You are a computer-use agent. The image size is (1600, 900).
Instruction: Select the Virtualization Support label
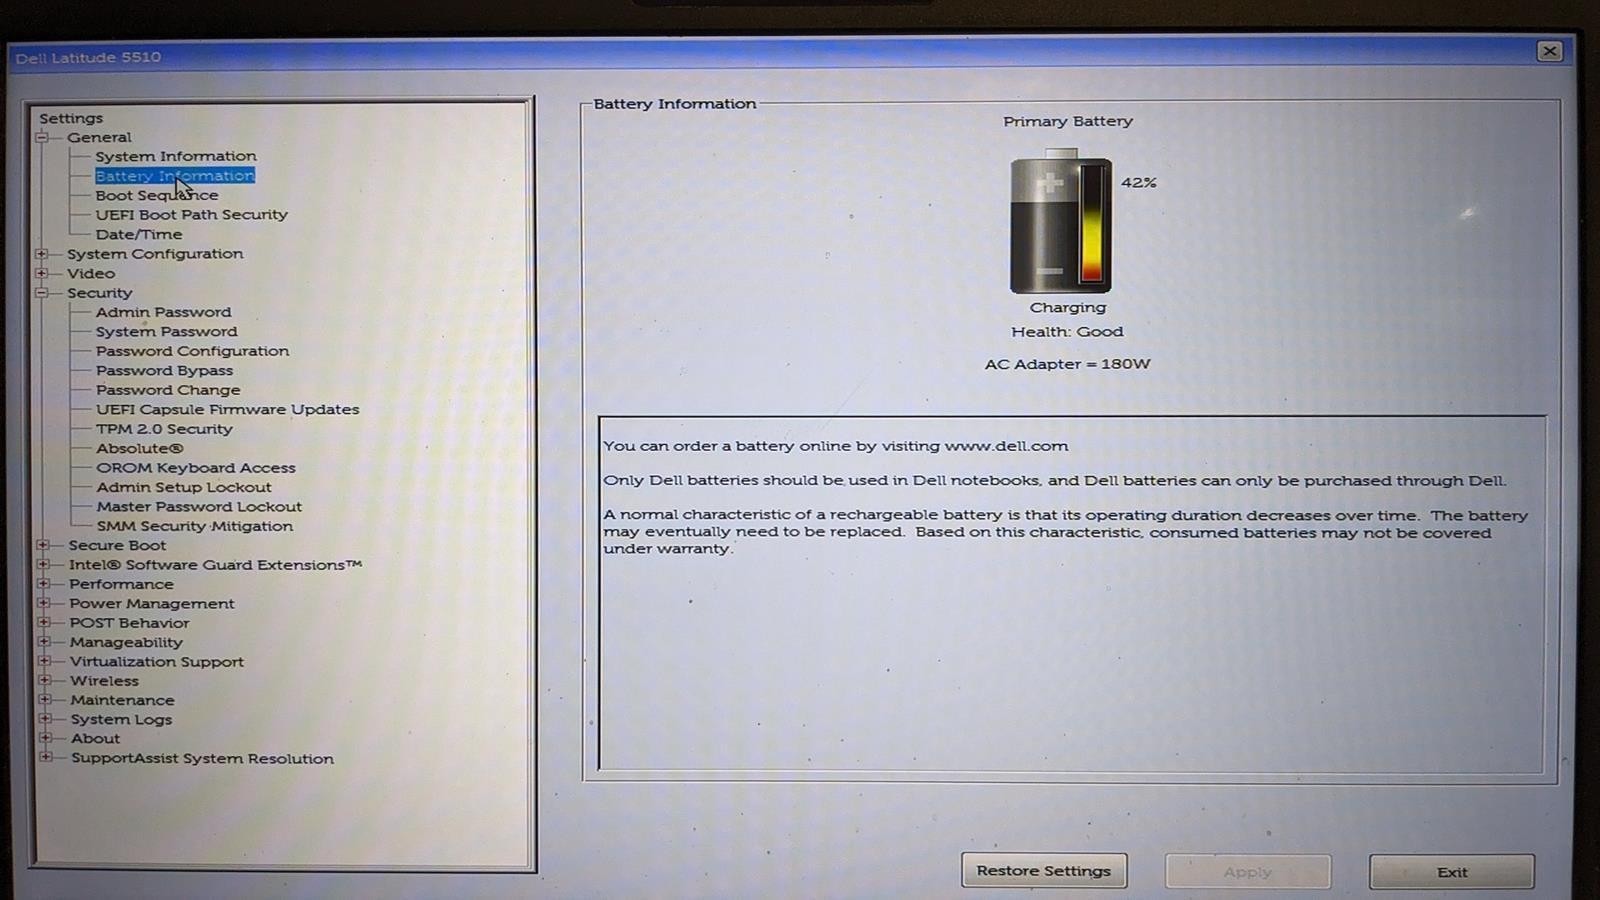pos(157,661)
